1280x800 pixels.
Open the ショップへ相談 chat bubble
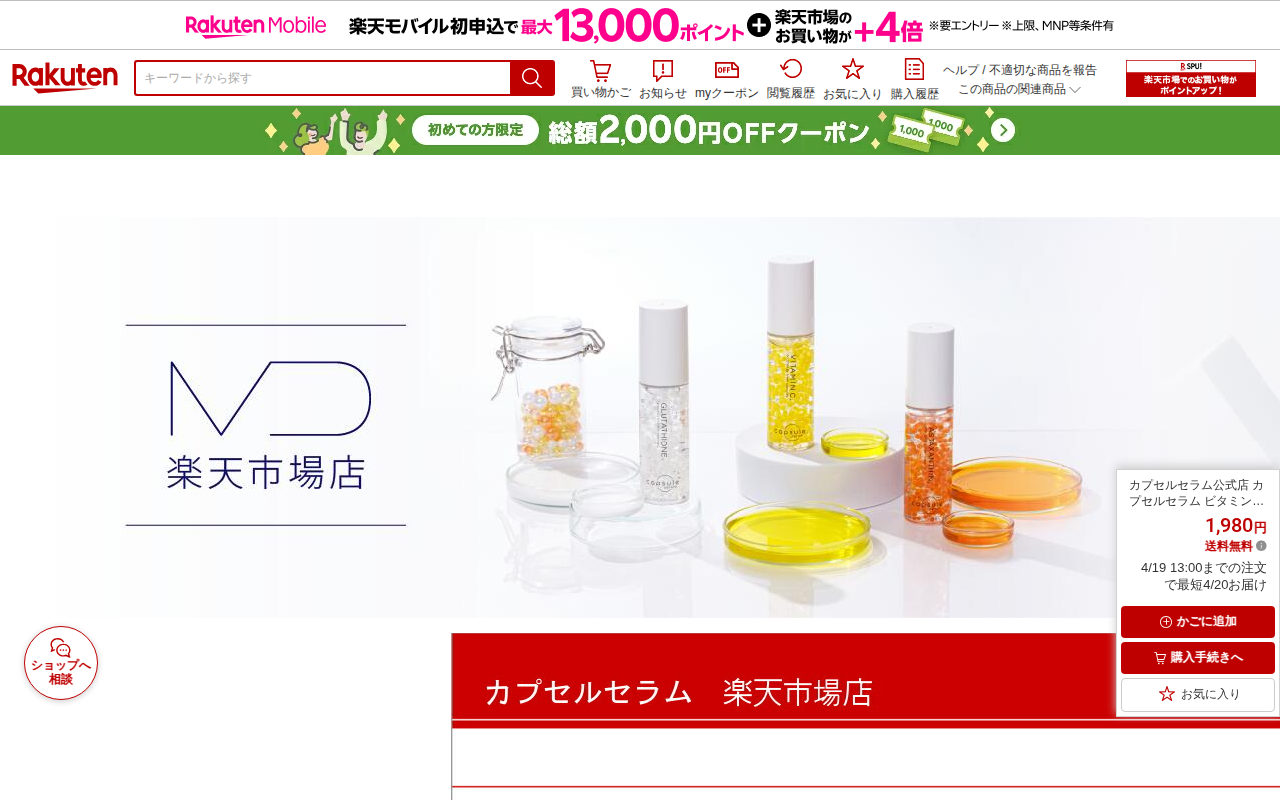[61, 663]
